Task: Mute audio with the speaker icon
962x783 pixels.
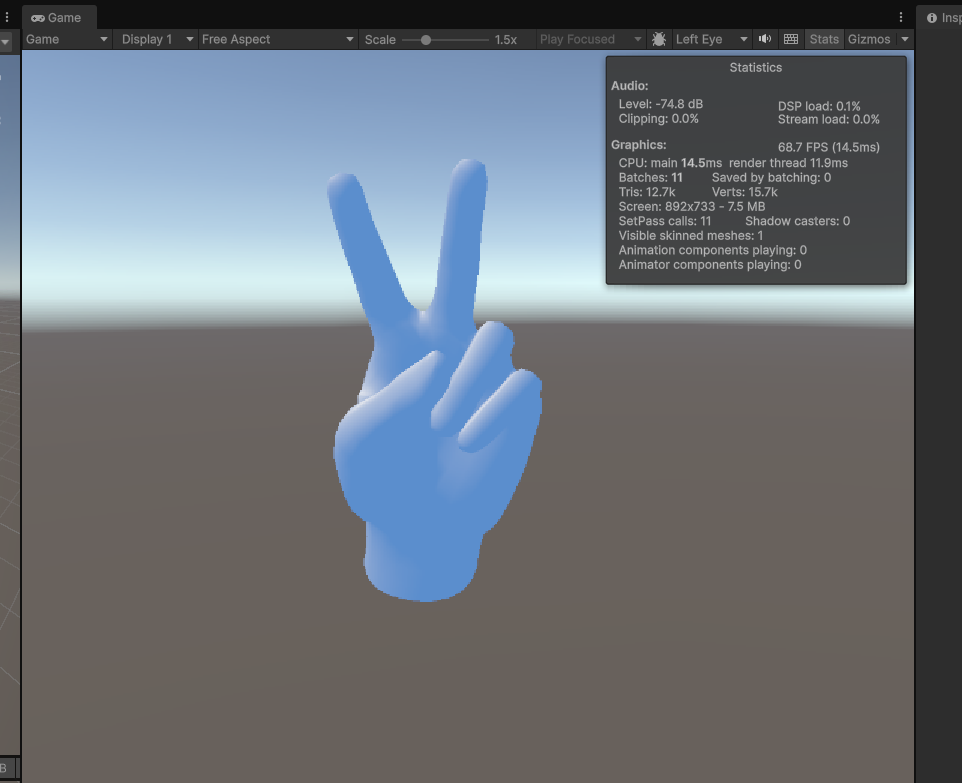Action: 764,39
